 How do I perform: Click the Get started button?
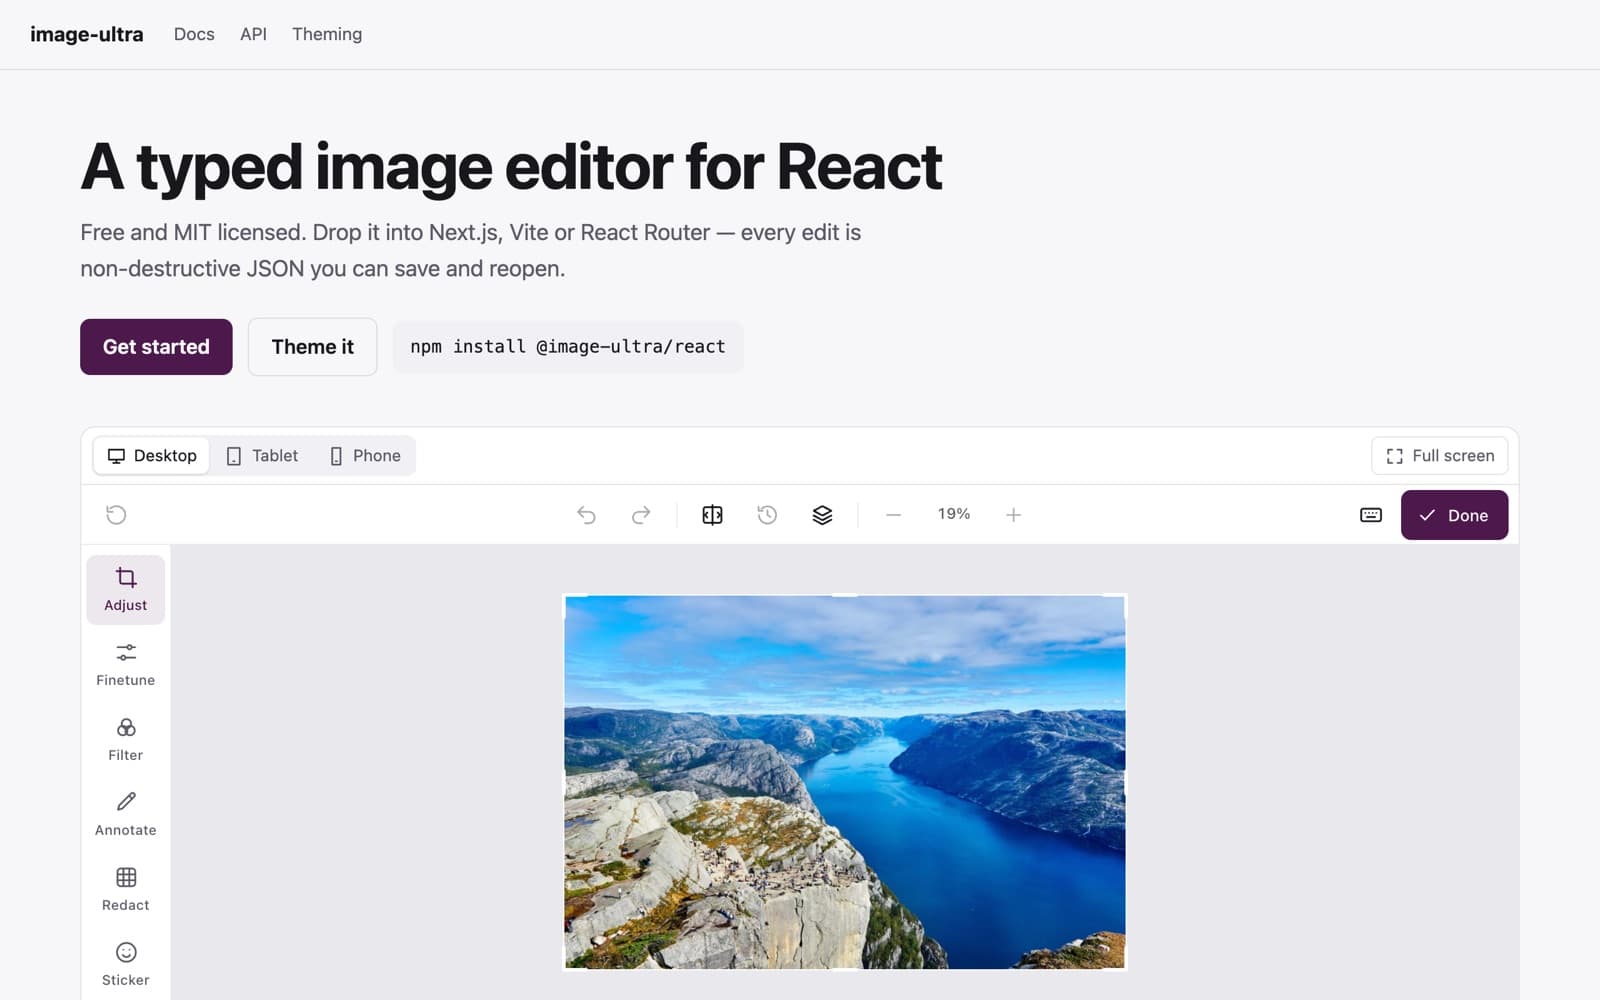(156, 347)
